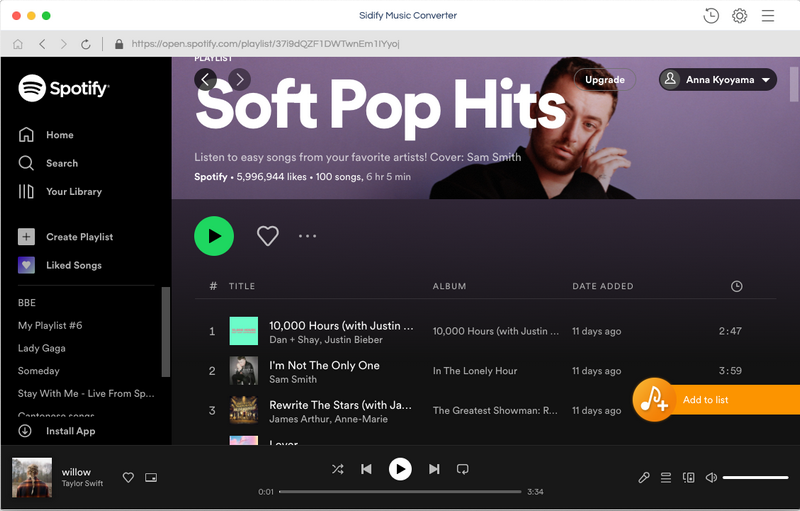The height and width of the screenshot is (511, 800).
Task: Open Sidify hamburger menu
Action: (x=768, y=16)
